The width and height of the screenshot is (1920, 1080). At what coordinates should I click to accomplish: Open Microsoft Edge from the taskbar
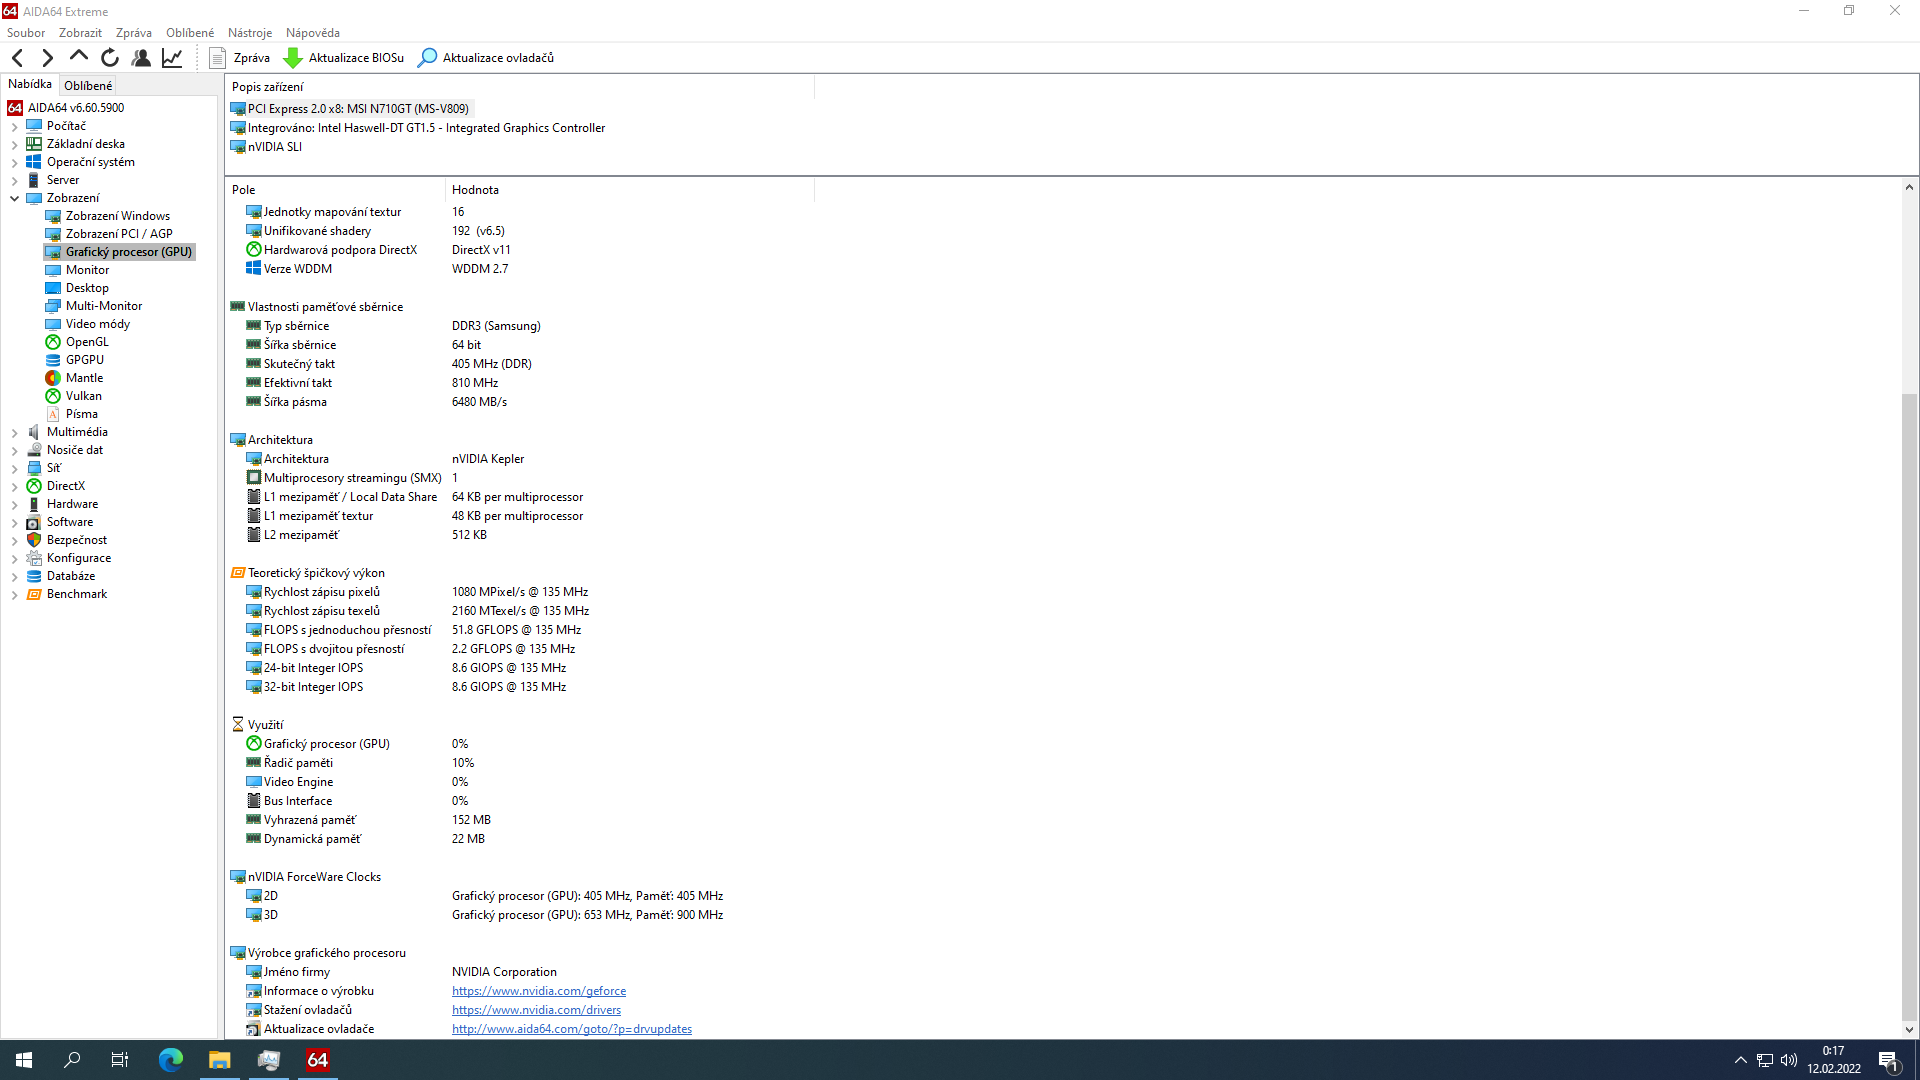(x=171, y=1060)
